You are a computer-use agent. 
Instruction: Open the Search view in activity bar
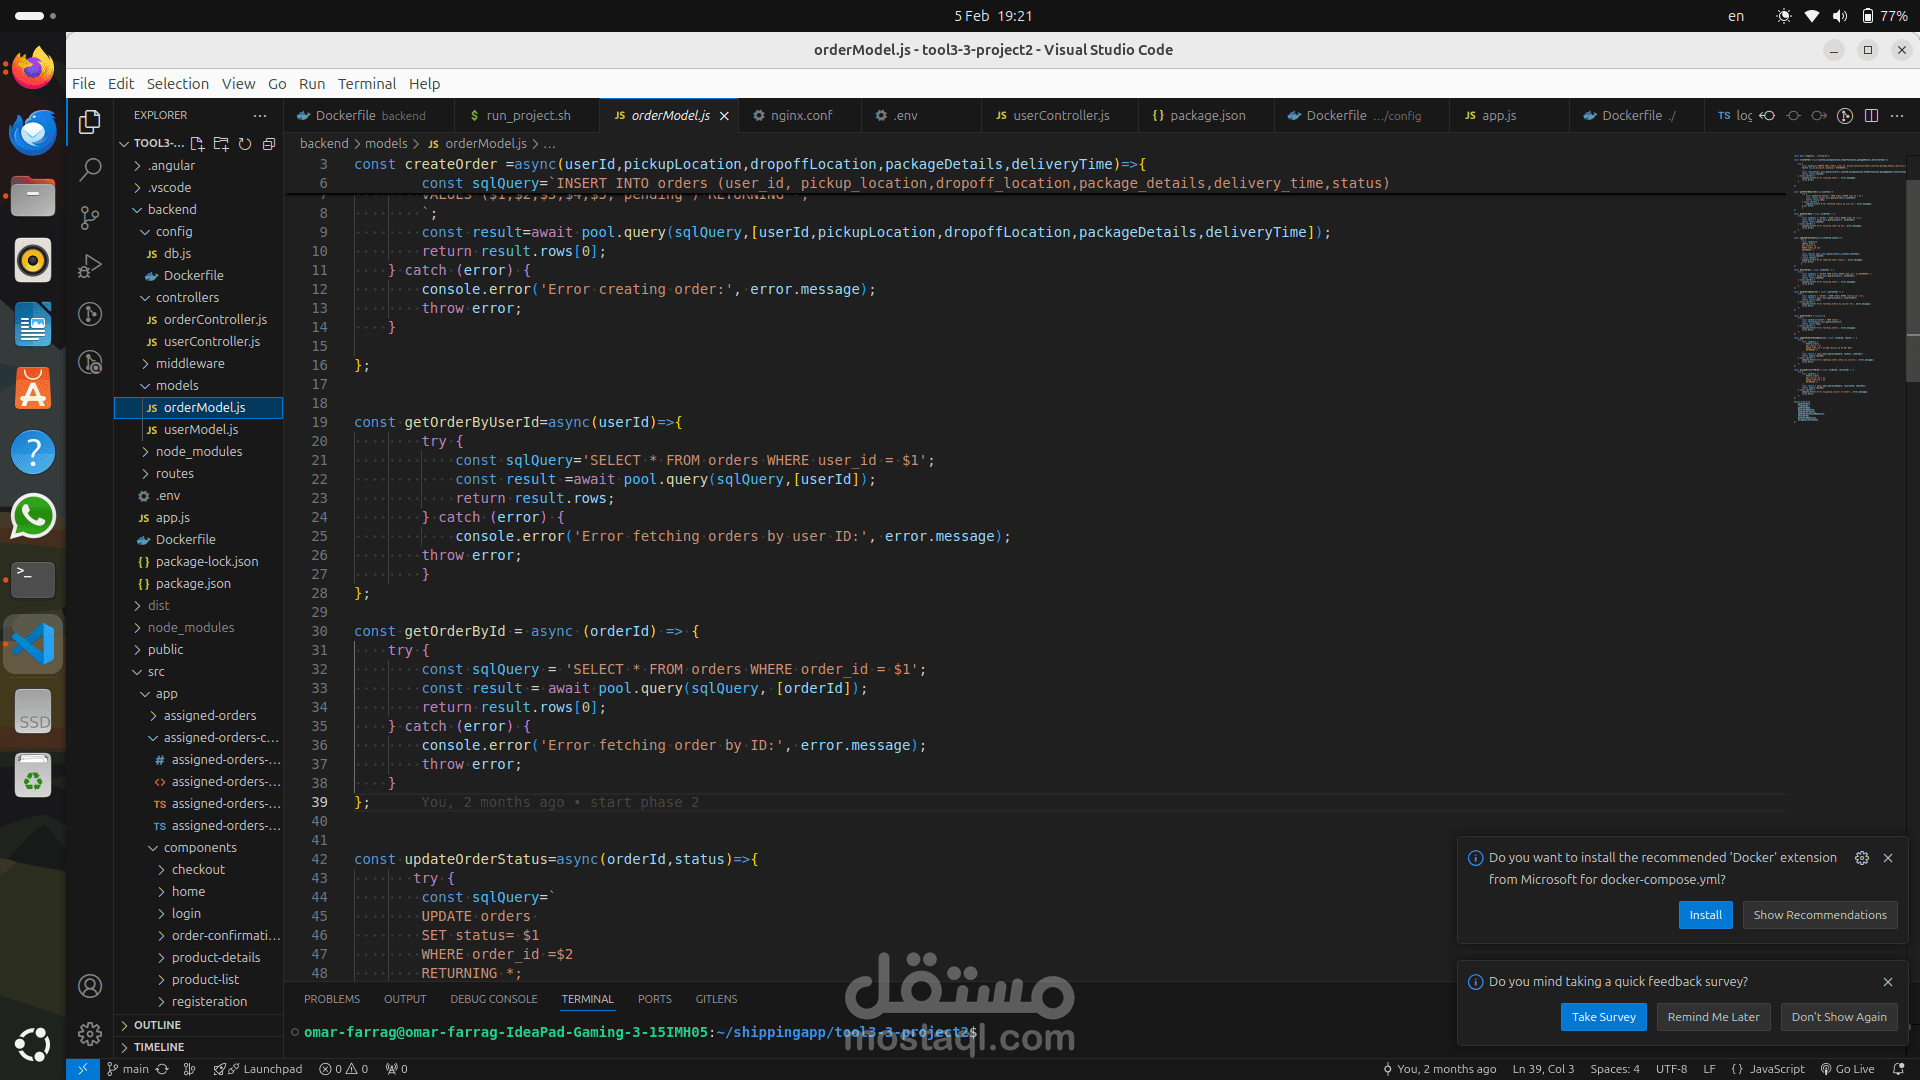point(90,169)
